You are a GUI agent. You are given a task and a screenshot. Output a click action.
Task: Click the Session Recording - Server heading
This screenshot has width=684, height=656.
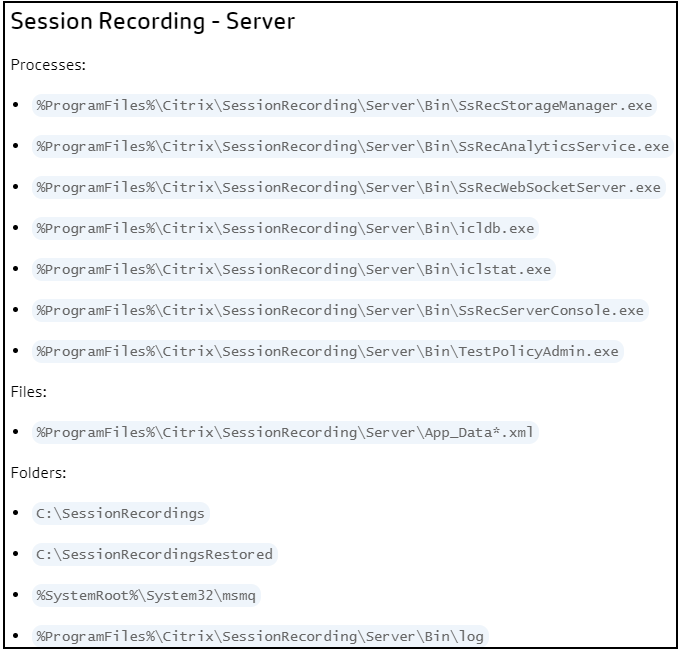[153, 21]
